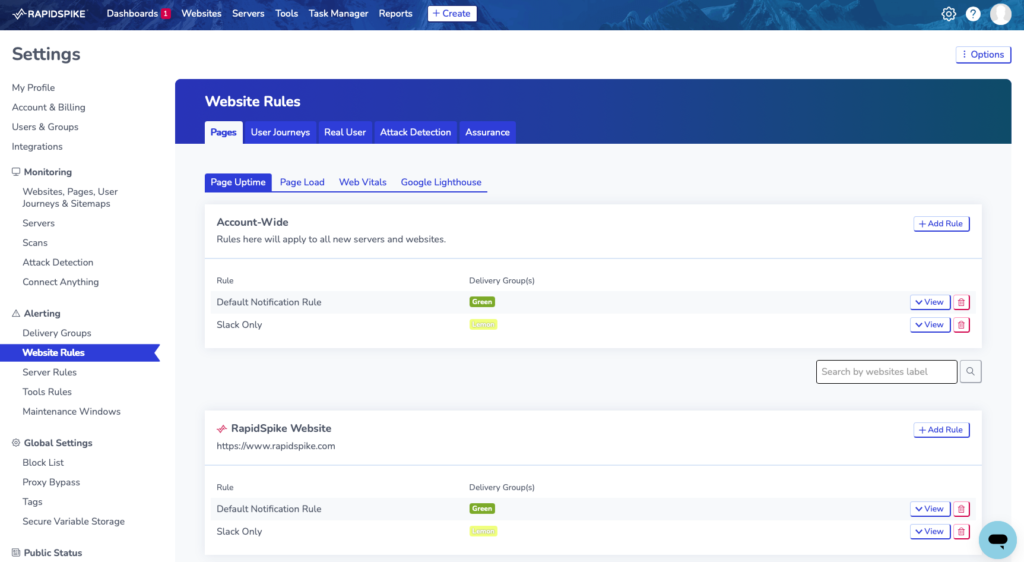
Task: Delete the Account-Wide Slack Only rule
Action: [x=961, y=324]
